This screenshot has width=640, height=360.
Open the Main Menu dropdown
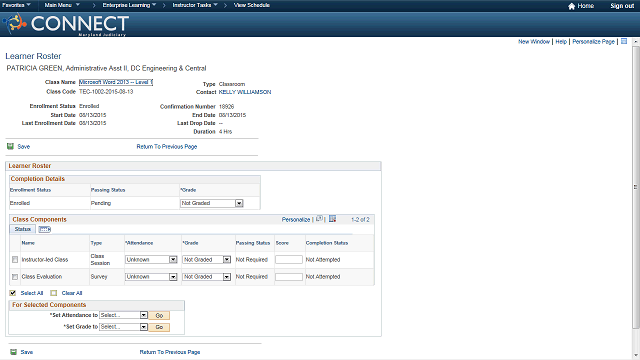(62, 5)
